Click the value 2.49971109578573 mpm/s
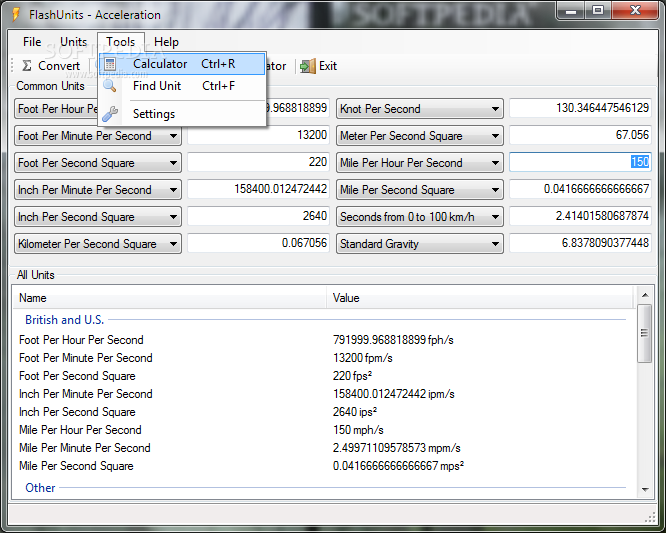Screen dimensions: 666x533 pos(396,448)
